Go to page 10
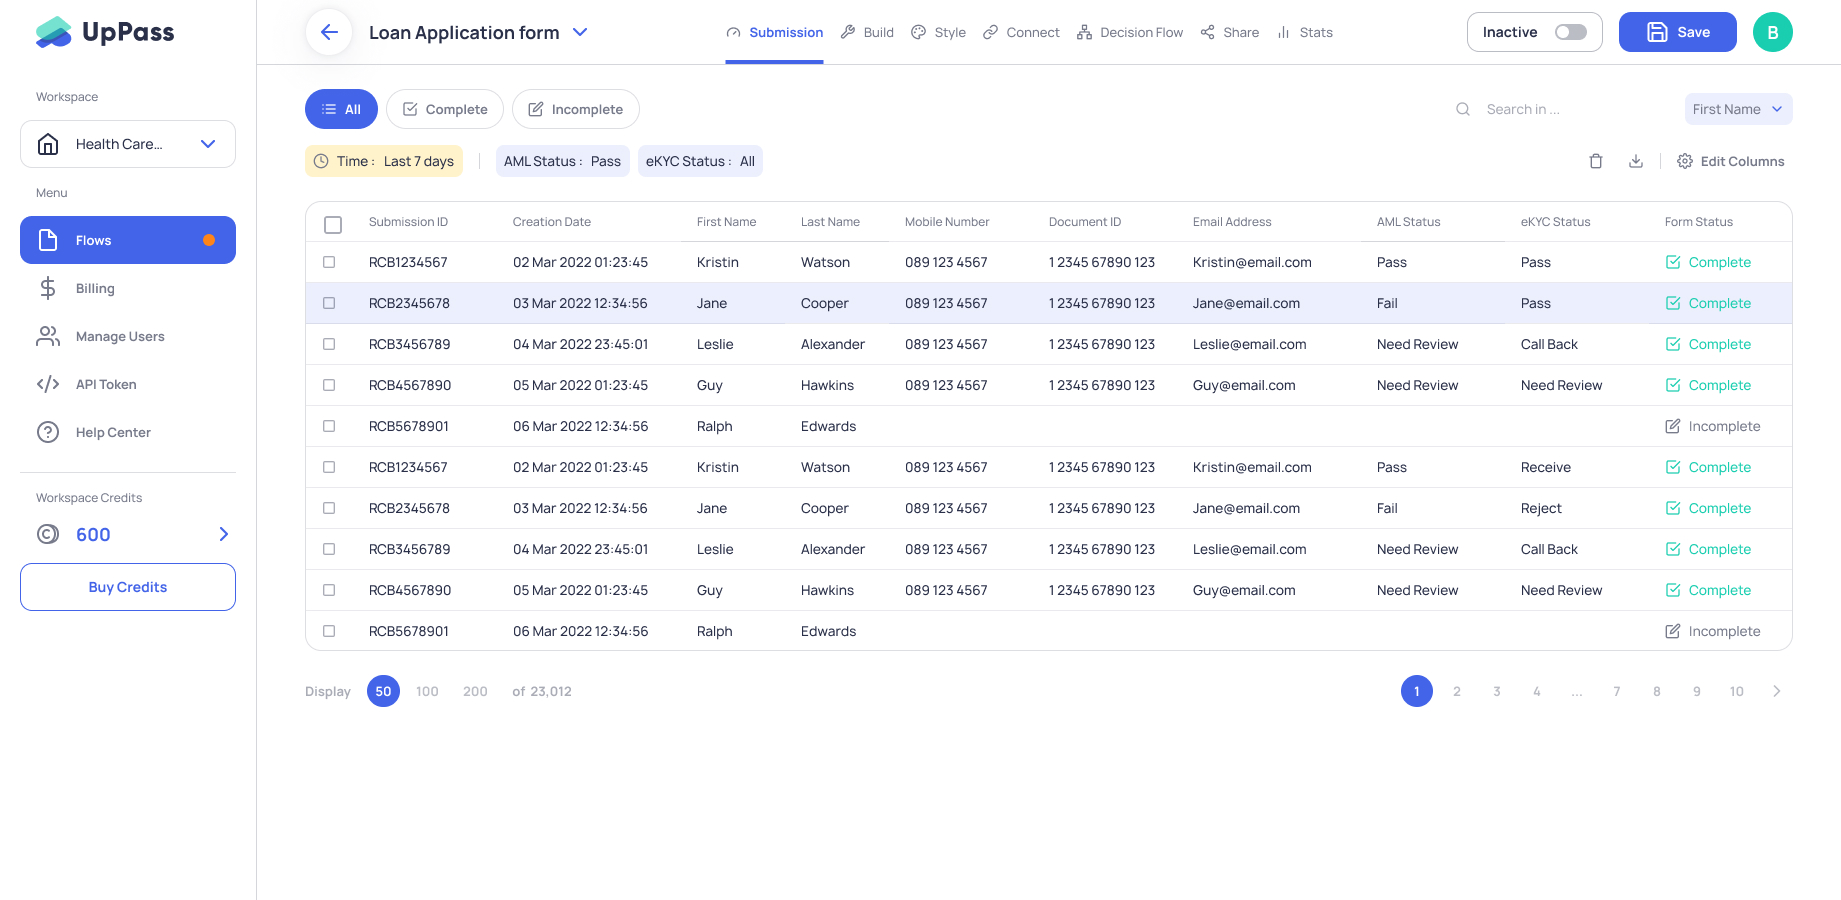This screenshot has width=1841, height=900. point(1737,691)
